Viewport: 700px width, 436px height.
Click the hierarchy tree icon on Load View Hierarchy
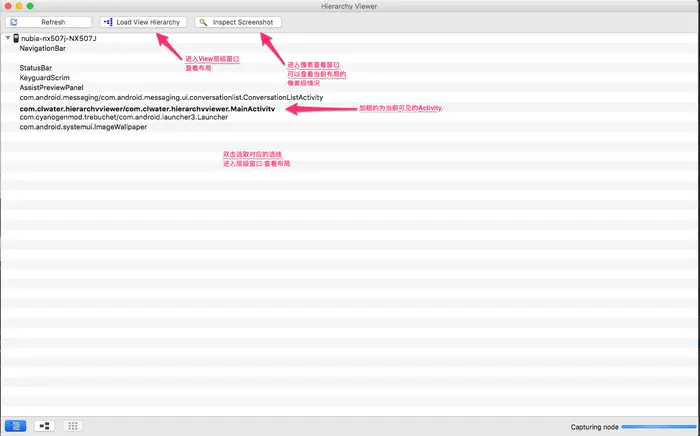[108, 22]
